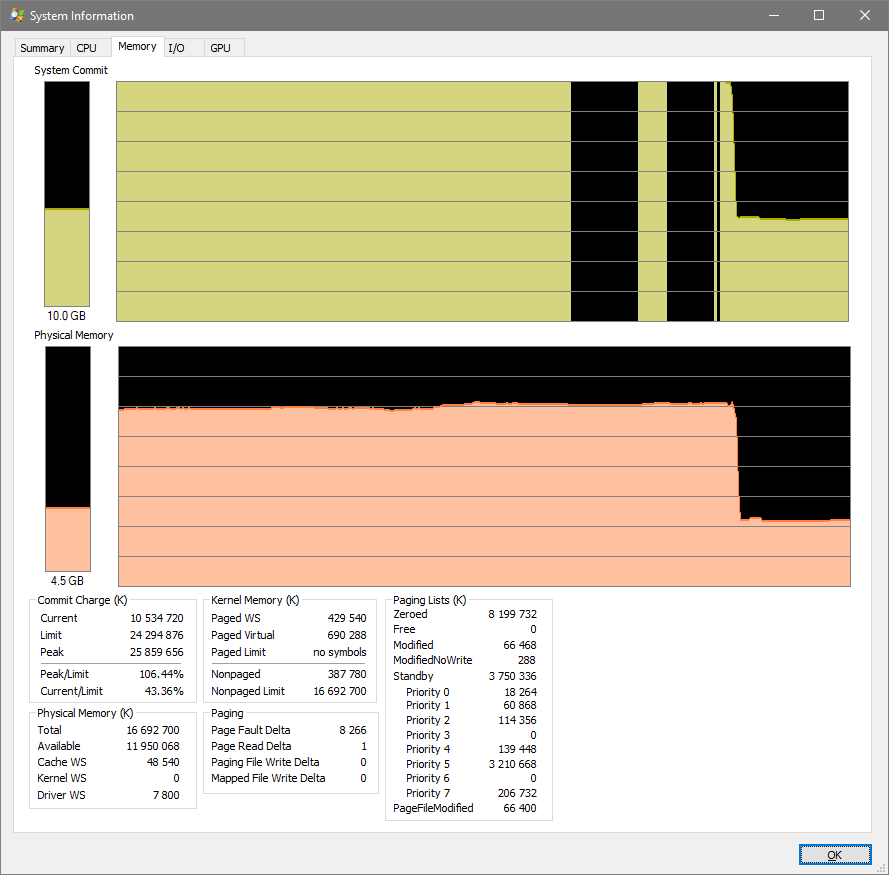
Task: Click the Current/Limit value 43.36%
Action: [x=164, y=691]
